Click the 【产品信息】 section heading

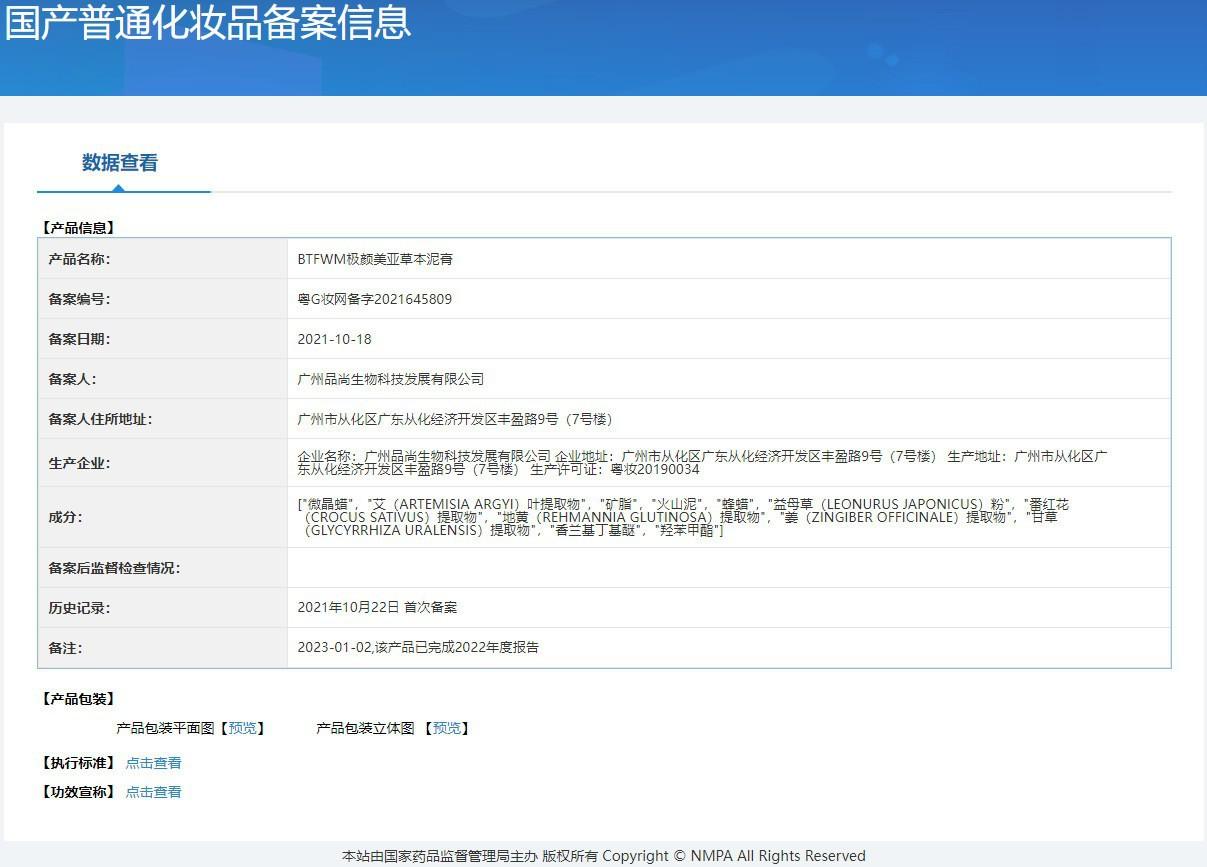[78, 228]
